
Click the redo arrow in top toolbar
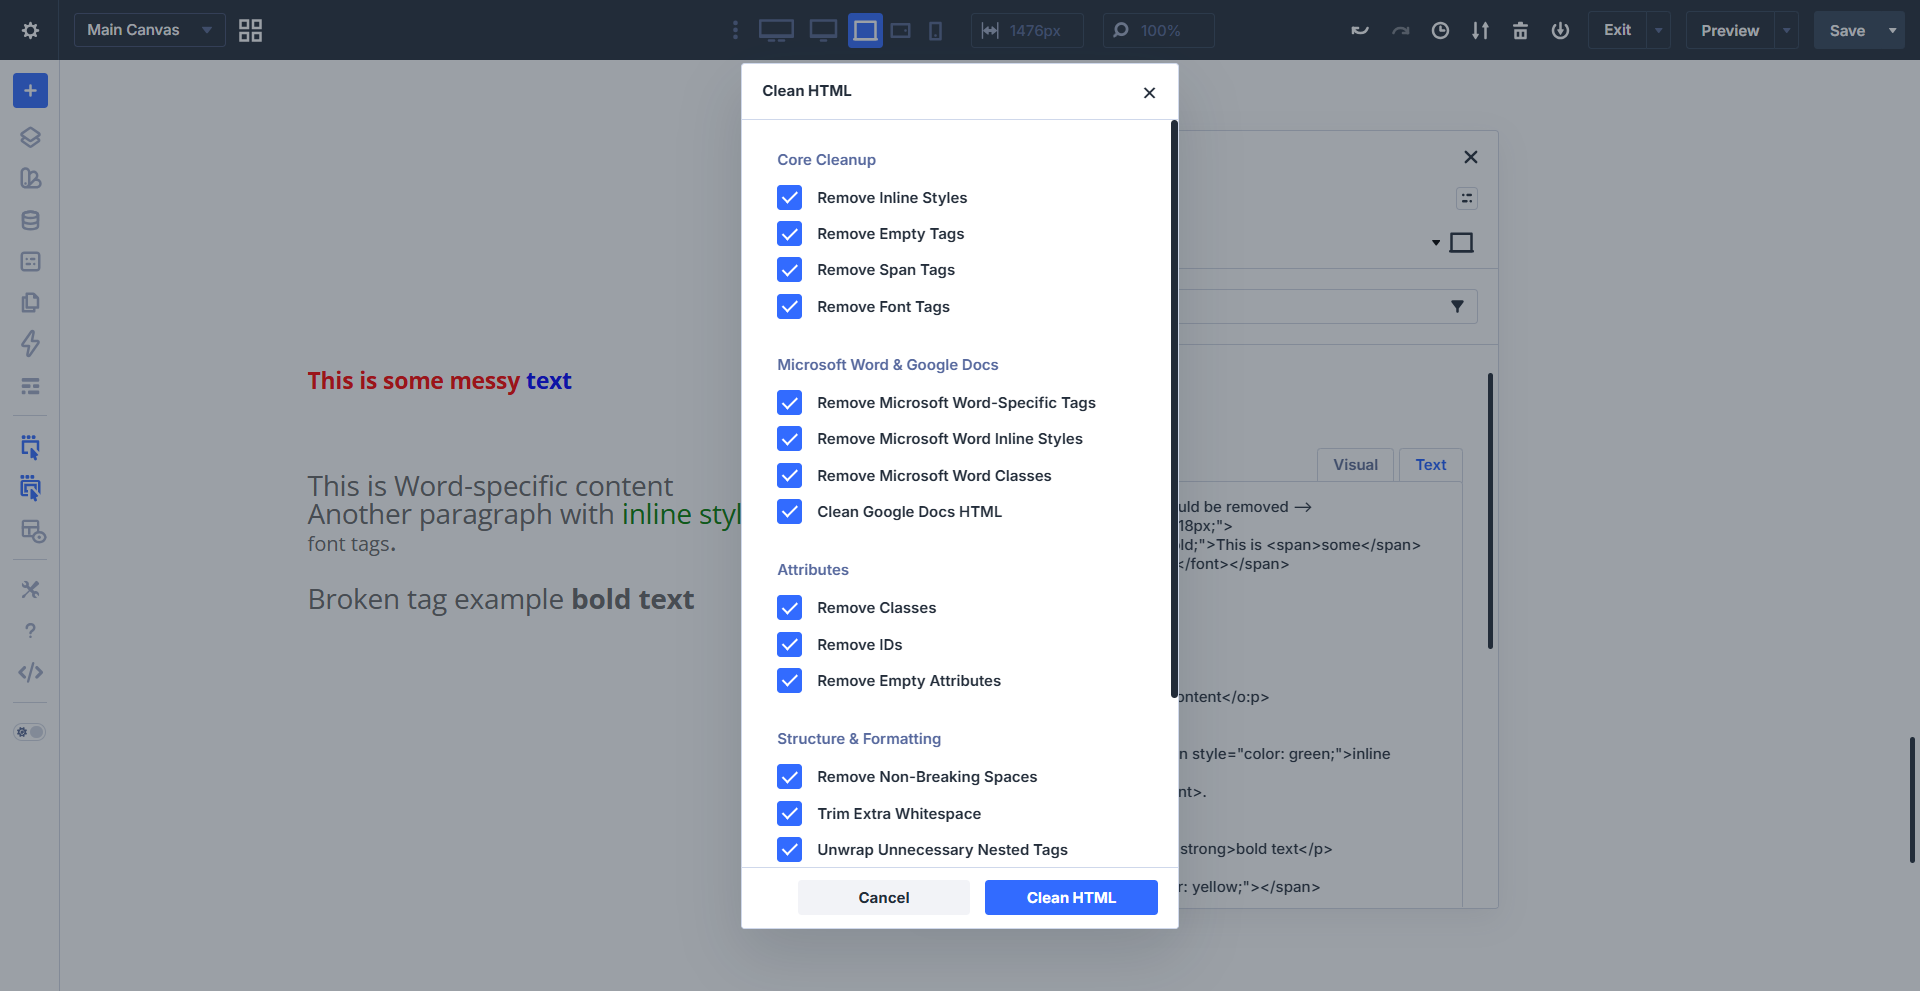click(1400, 30)
